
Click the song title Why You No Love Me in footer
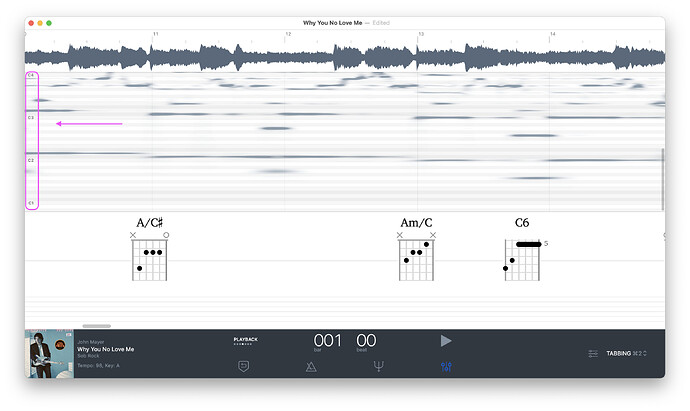(106, 349)
